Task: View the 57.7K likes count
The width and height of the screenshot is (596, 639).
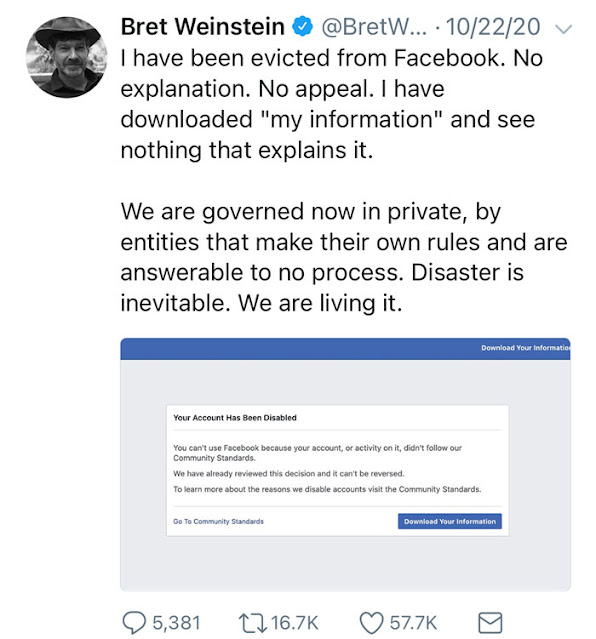Action: point(413,623)
